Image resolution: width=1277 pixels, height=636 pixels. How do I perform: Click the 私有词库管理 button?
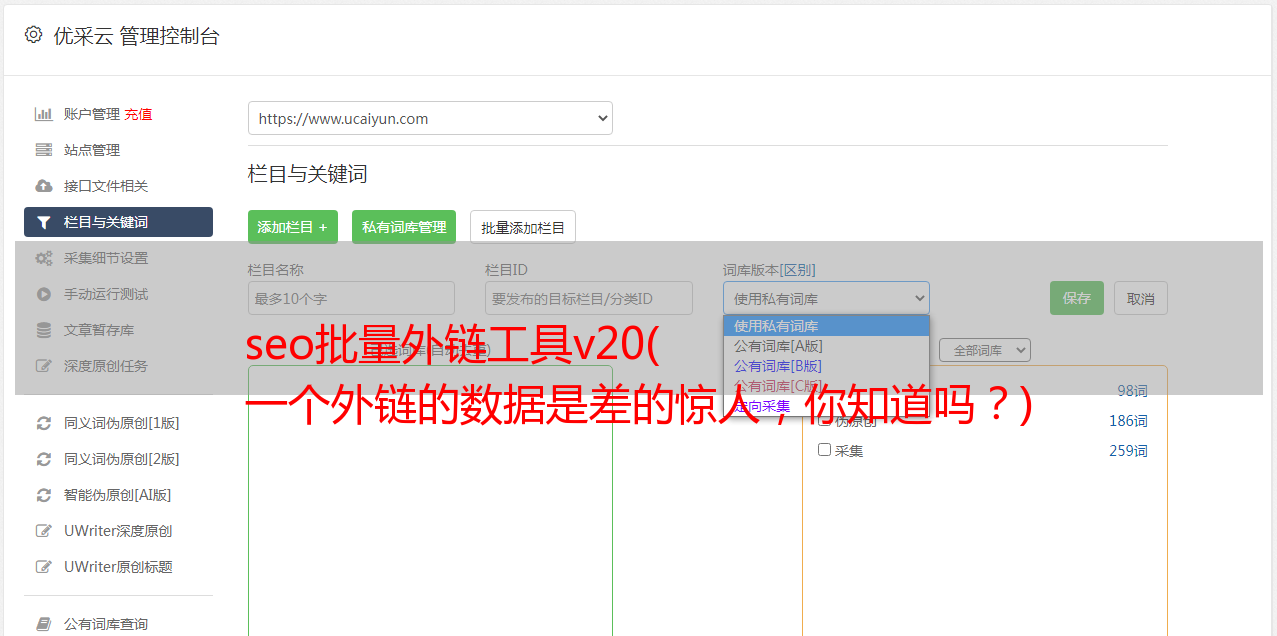404,227
